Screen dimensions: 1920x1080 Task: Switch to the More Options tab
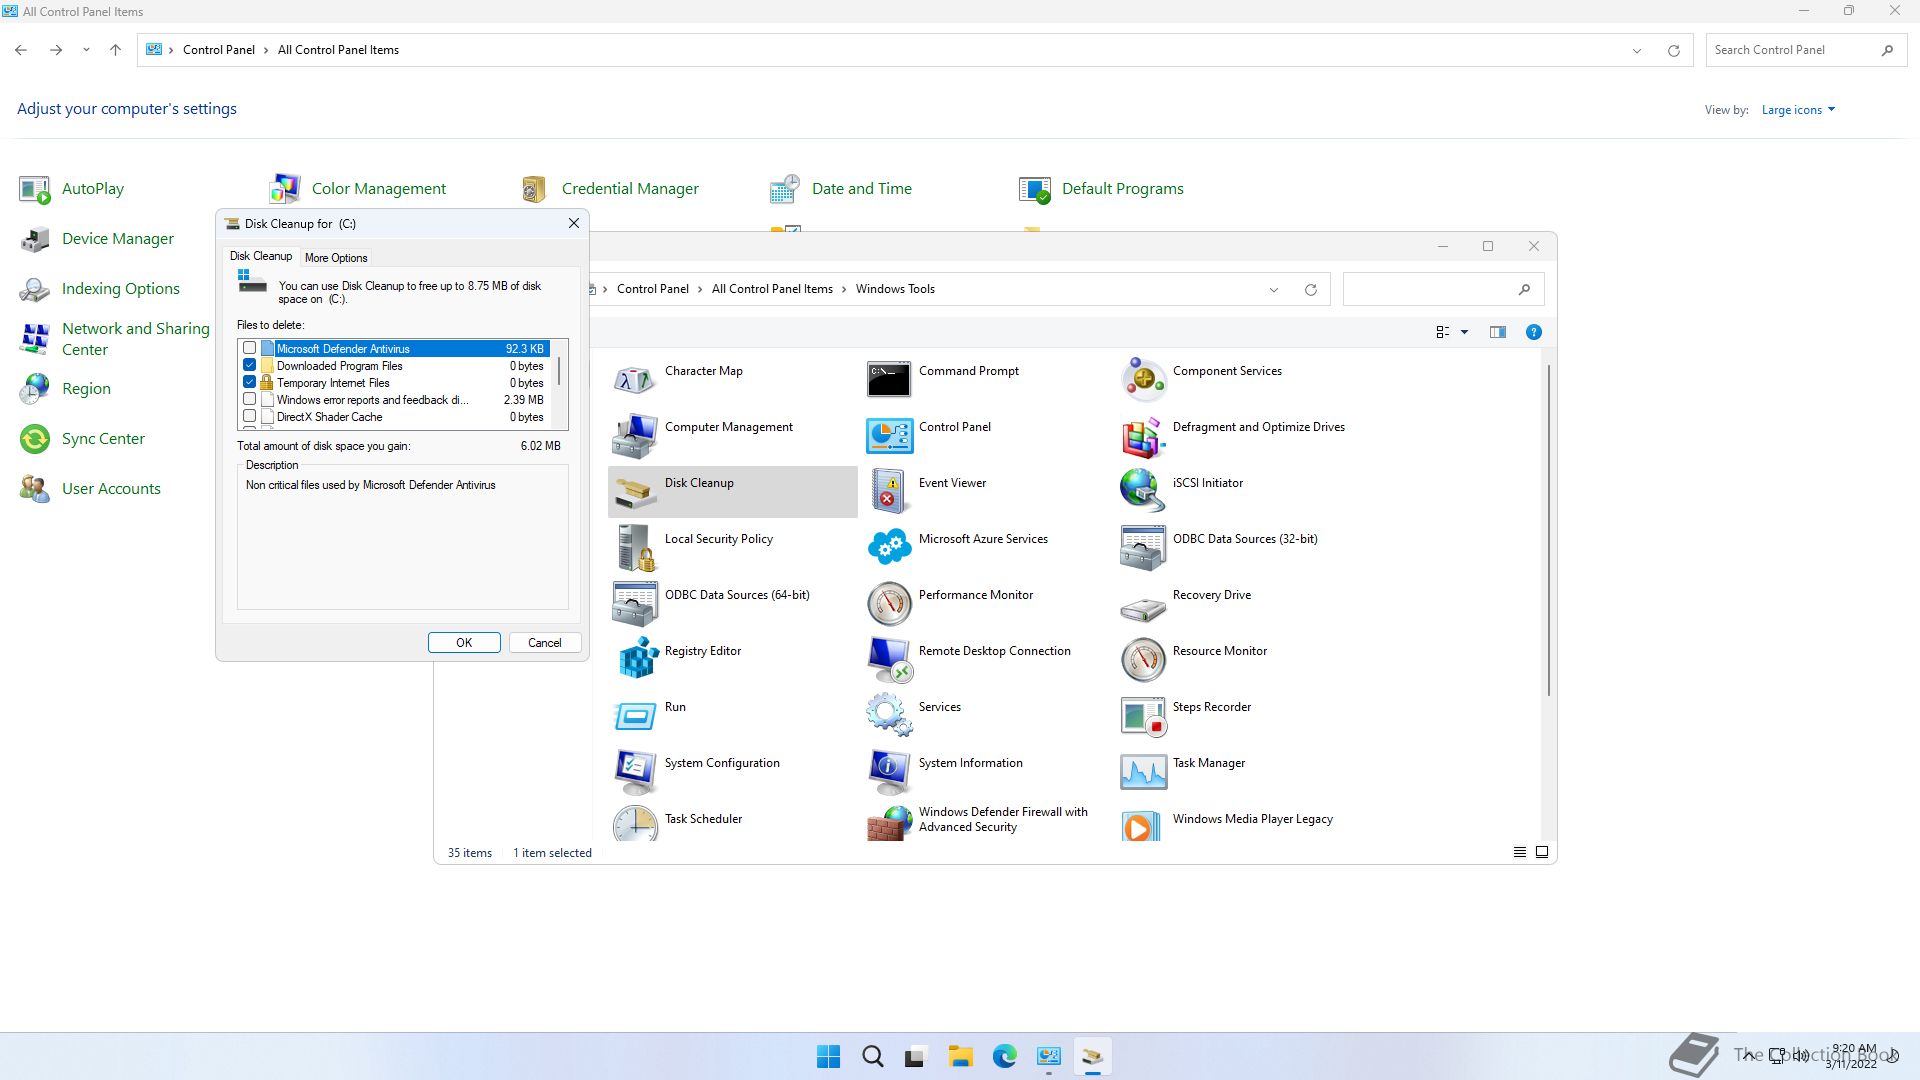pos(336,258)
